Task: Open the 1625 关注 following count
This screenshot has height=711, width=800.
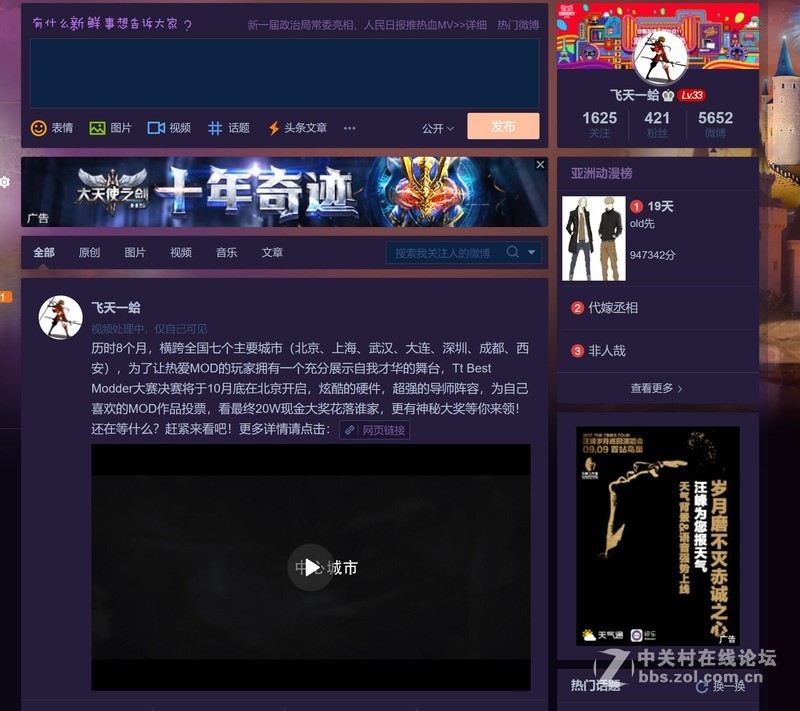Action: pyautogui.click(x=599, y=124)
